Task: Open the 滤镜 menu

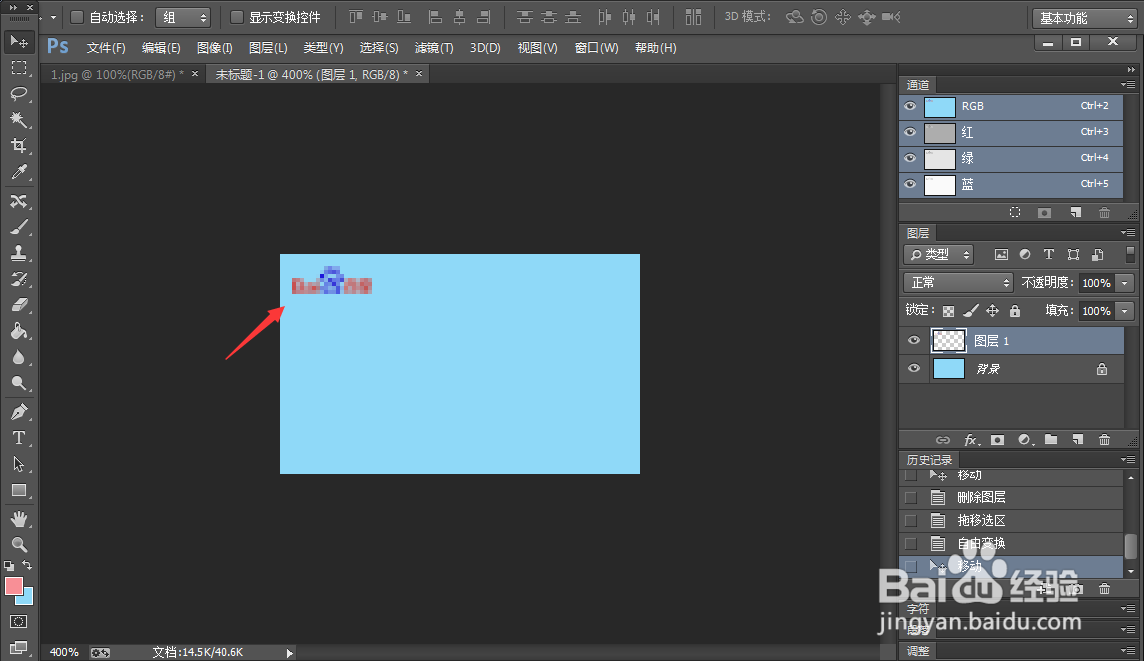Action: [433, 47]
